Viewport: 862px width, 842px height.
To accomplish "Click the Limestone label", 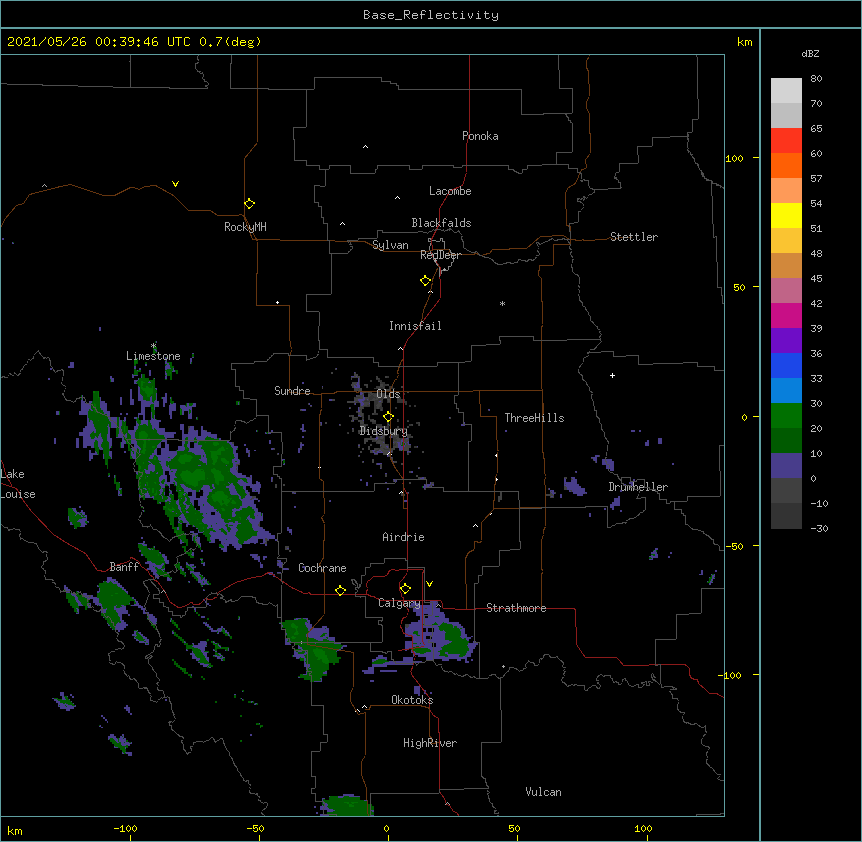I will pyautogui.click(x=153, y=356).
